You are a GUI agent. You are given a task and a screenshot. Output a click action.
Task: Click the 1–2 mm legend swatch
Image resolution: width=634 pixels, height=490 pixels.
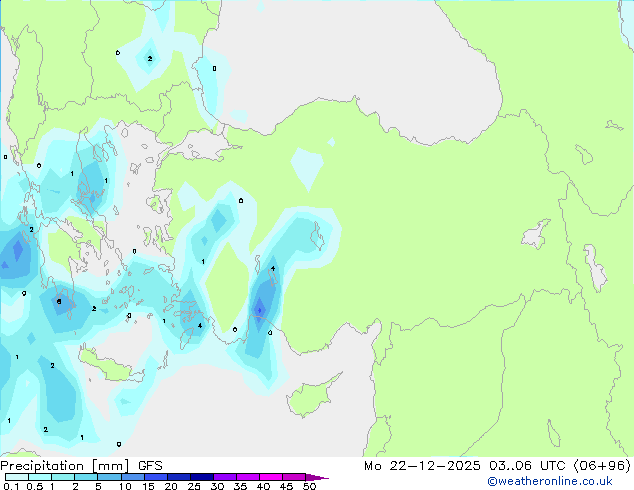tap(63, 477)
